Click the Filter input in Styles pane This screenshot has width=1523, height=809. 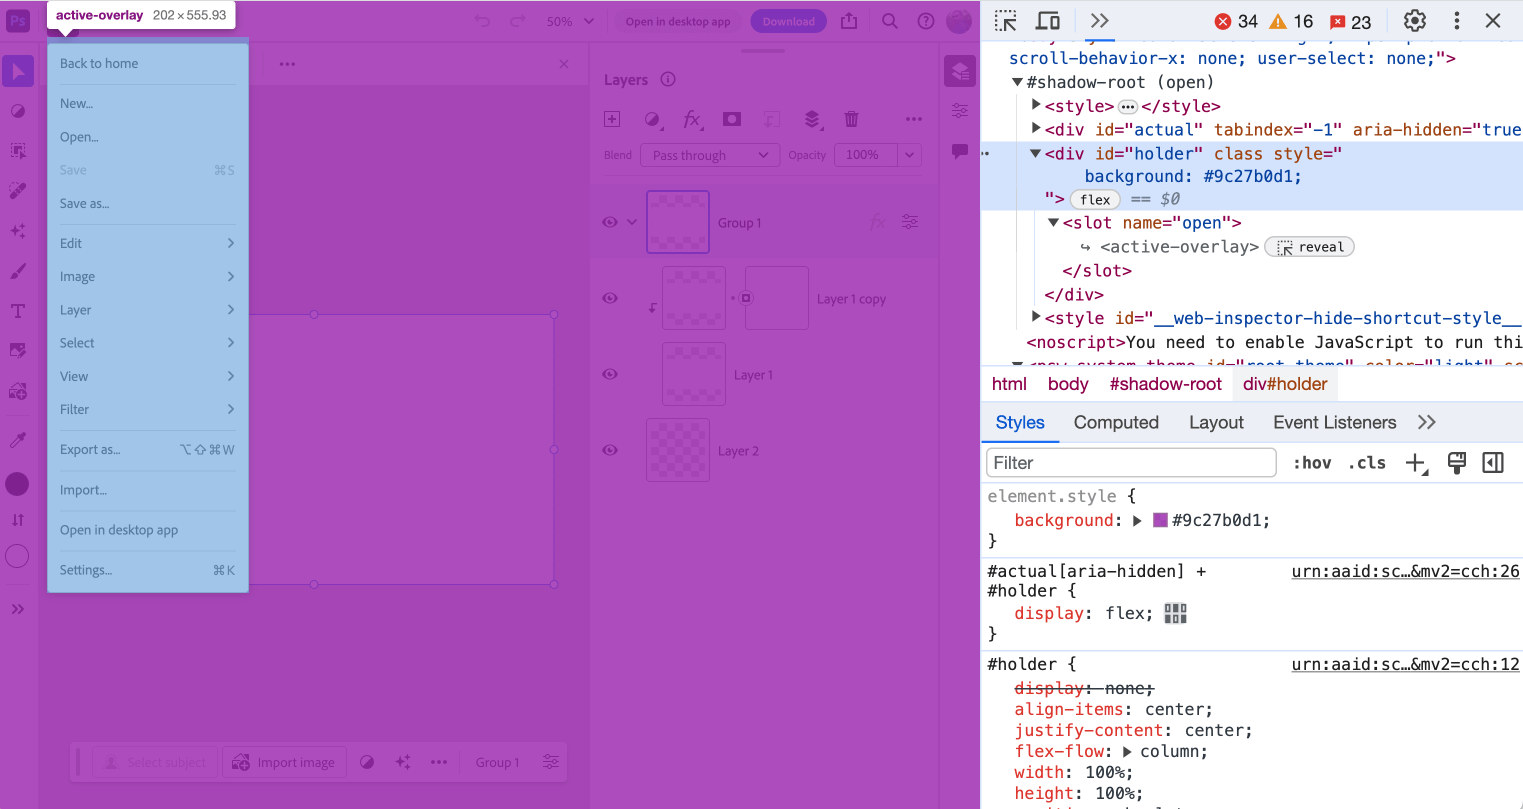coord(1130,463)
